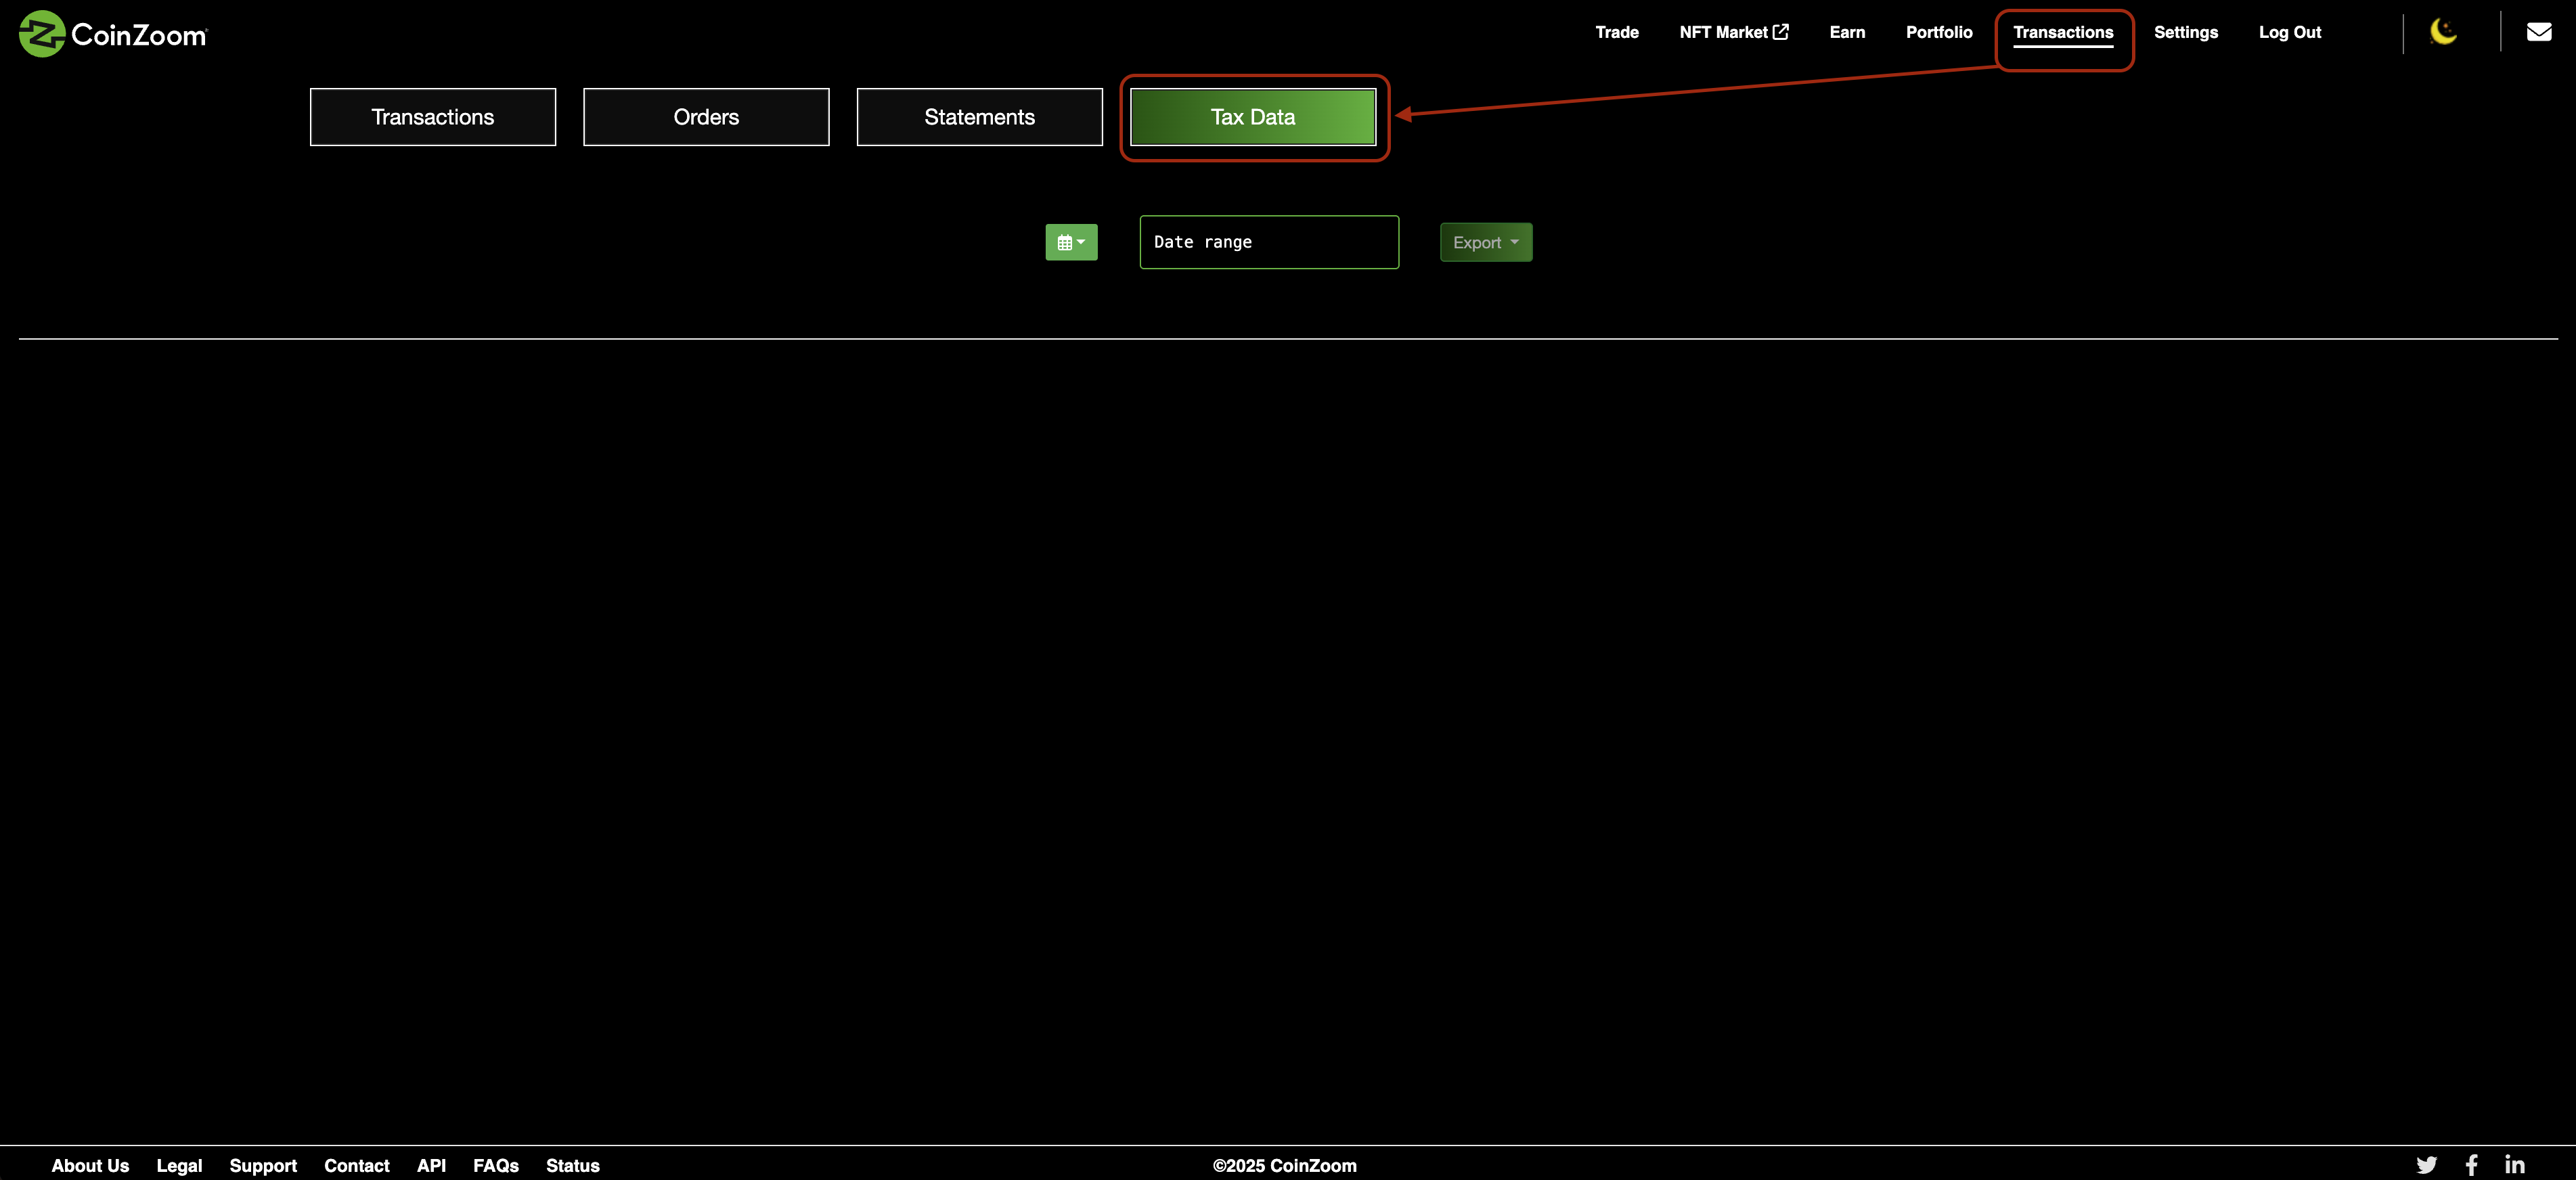Screen dimensions: 2576x1180
Task: Open the calendar date picker dropdown
Action: point(1071,242)
